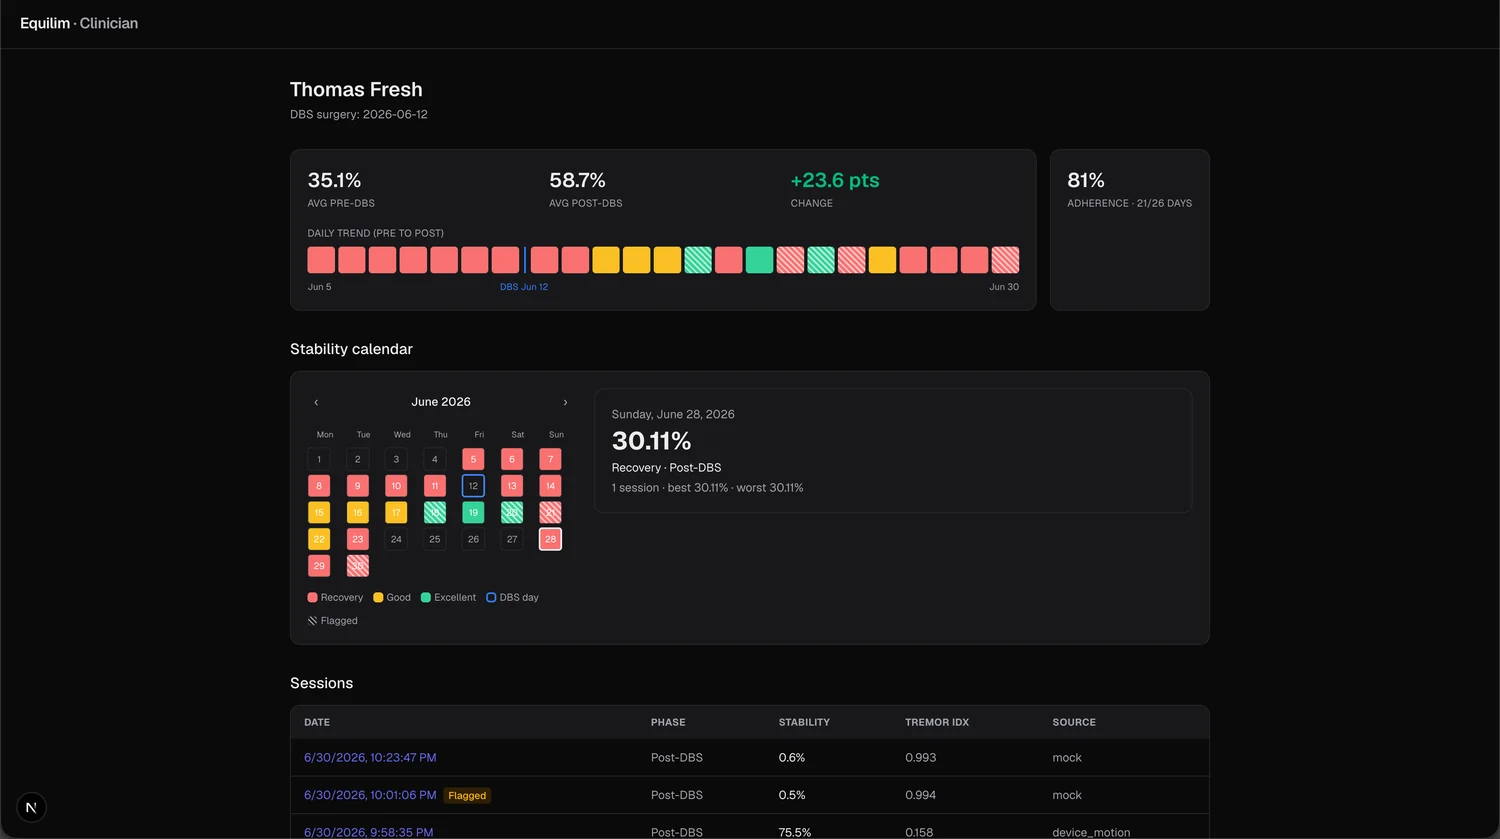Click the 81% adherence value
1500x839 pixels.
coord(1086,180)
